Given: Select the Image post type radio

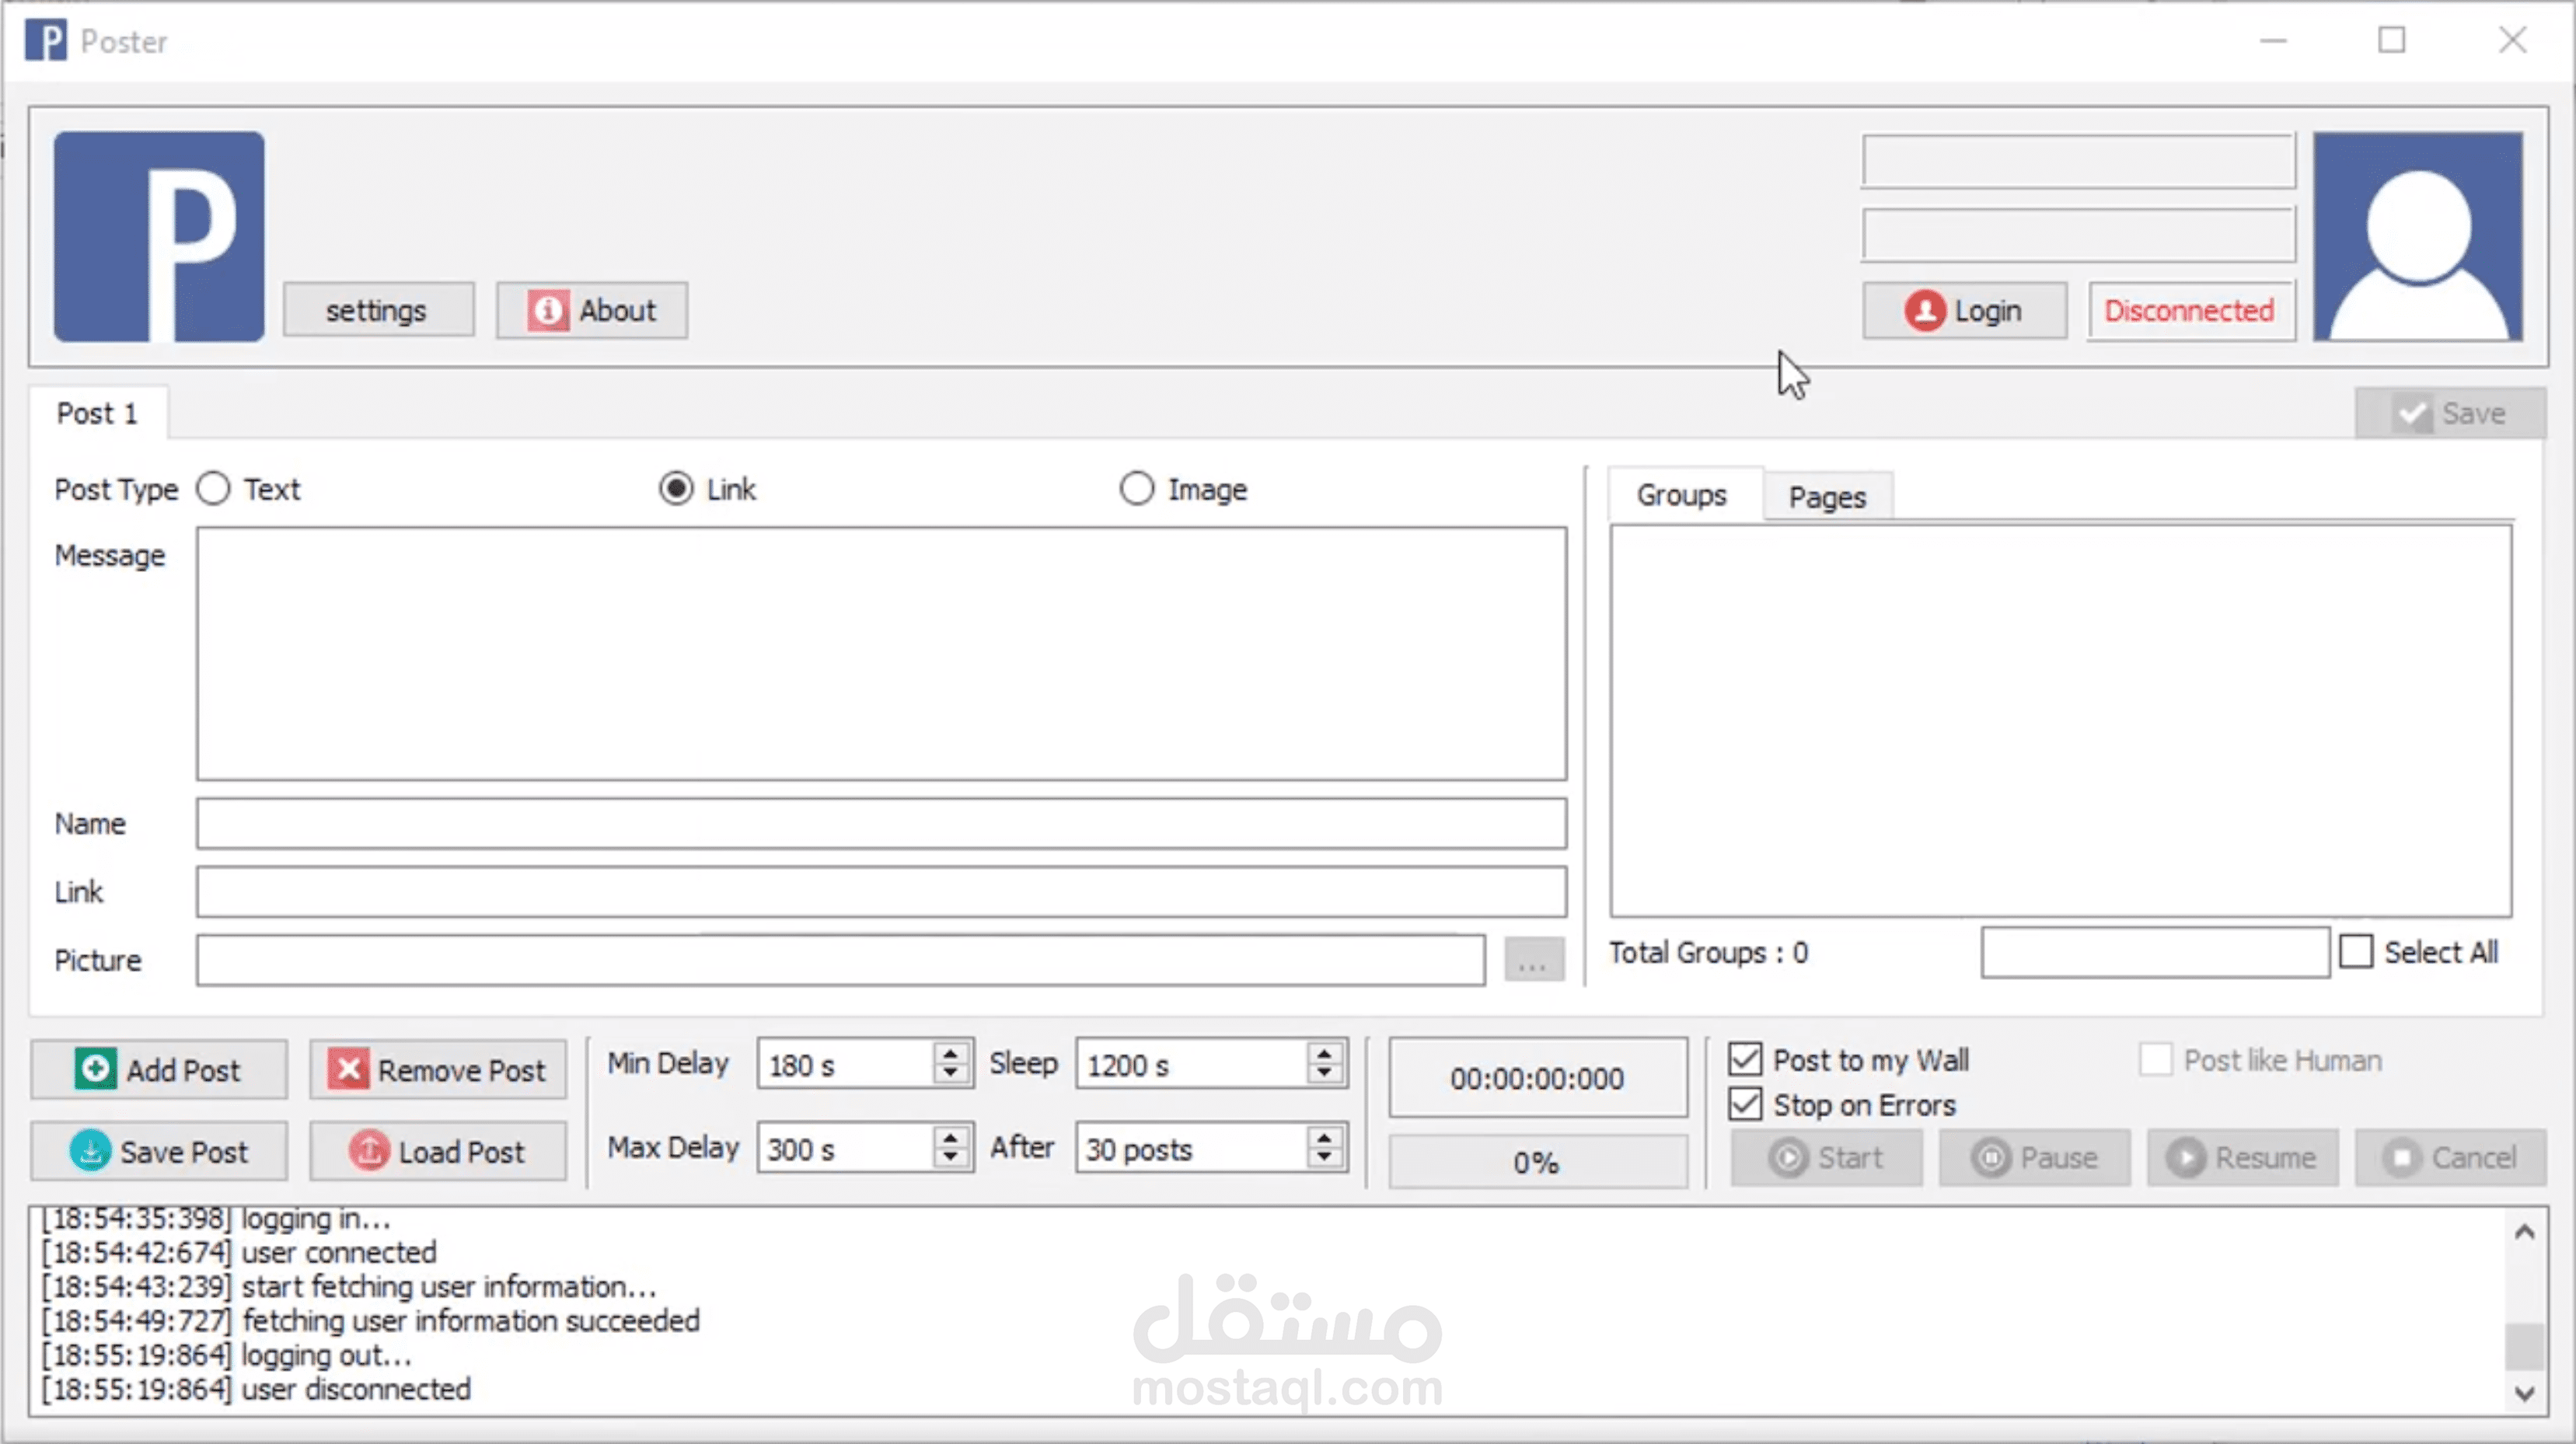Looking at the screenshot, I should click(1136, 489).
